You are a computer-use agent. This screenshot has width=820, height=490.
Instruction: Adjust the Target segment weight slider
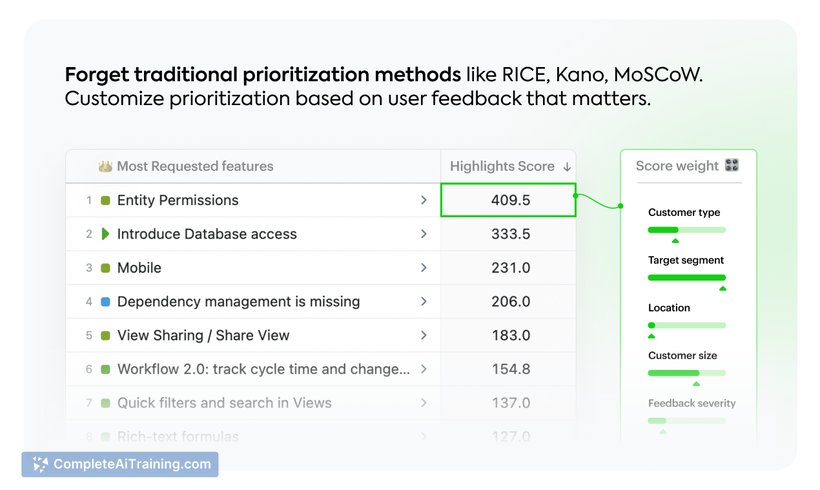(687, 277)
